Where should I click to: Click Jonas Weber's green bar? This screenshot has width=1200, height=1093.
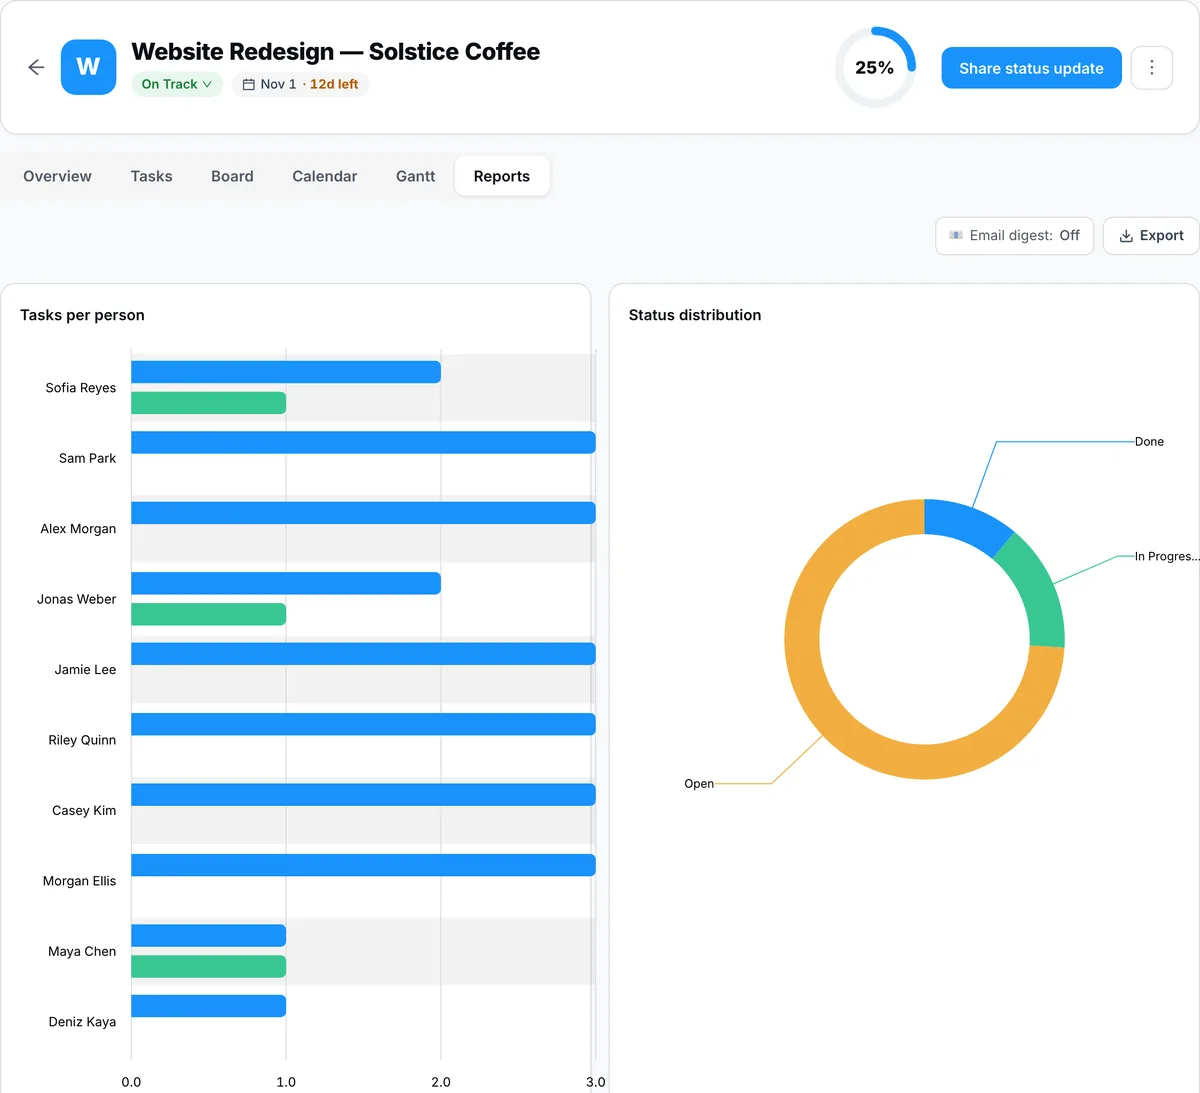coord(208,614)
